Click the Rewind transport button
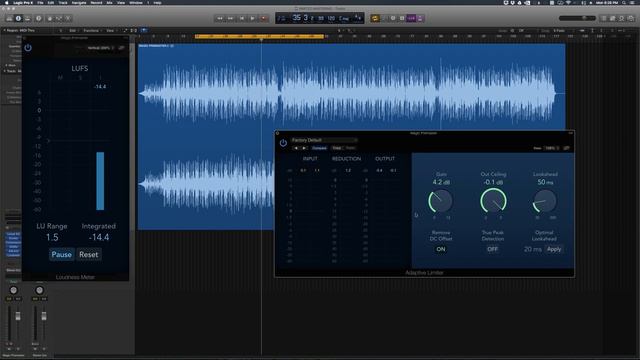Screen dimensions: 640x360 pos(220,18)
